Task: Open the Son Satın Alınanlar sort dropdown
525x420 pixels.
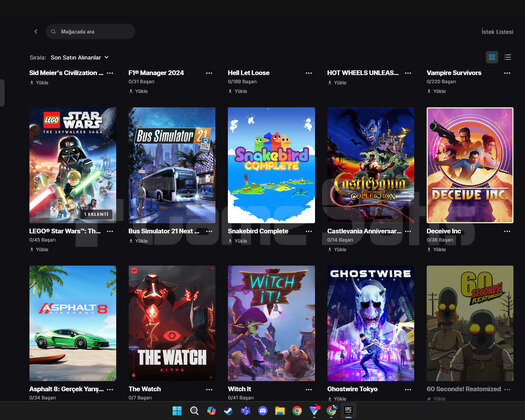Action: (80, 58)
